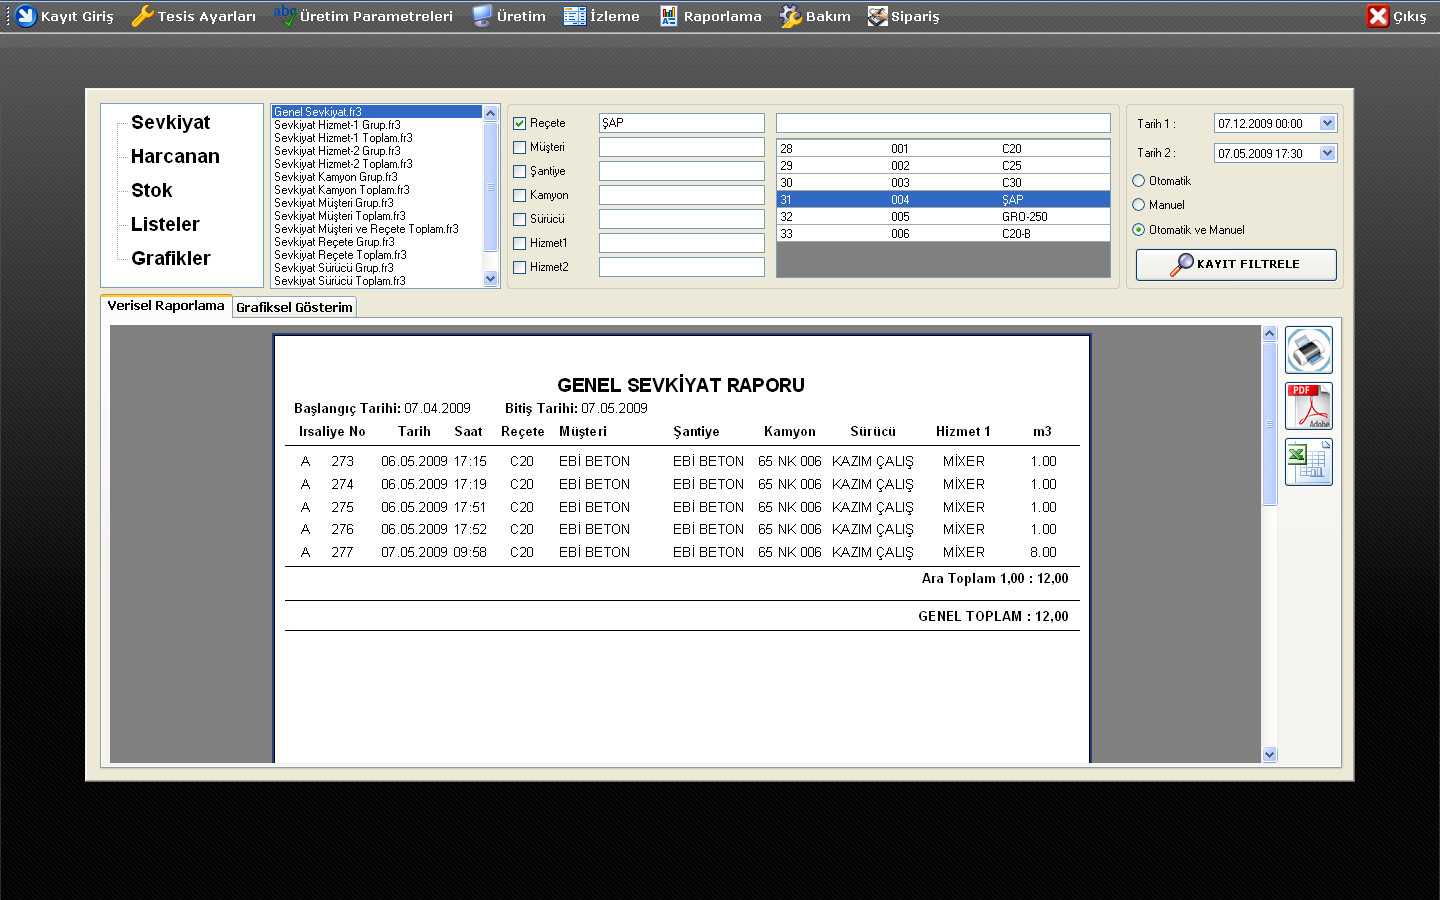Enable the Hizmet1 filter checkbox

pyautogui.click(x=520, y=244)
